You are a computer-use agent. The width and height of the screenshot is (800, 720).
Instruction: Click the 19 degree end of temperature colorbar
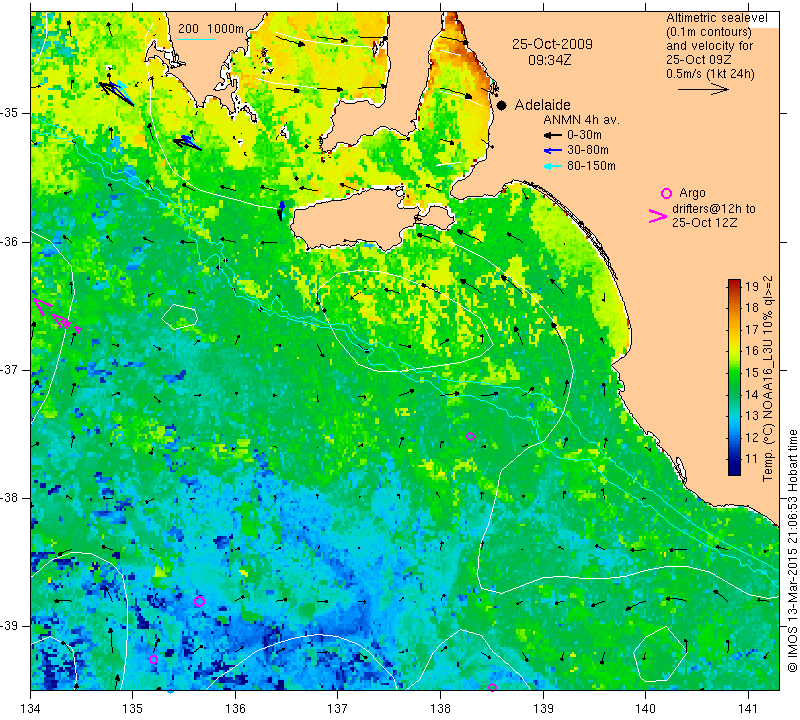pos(734,282)
